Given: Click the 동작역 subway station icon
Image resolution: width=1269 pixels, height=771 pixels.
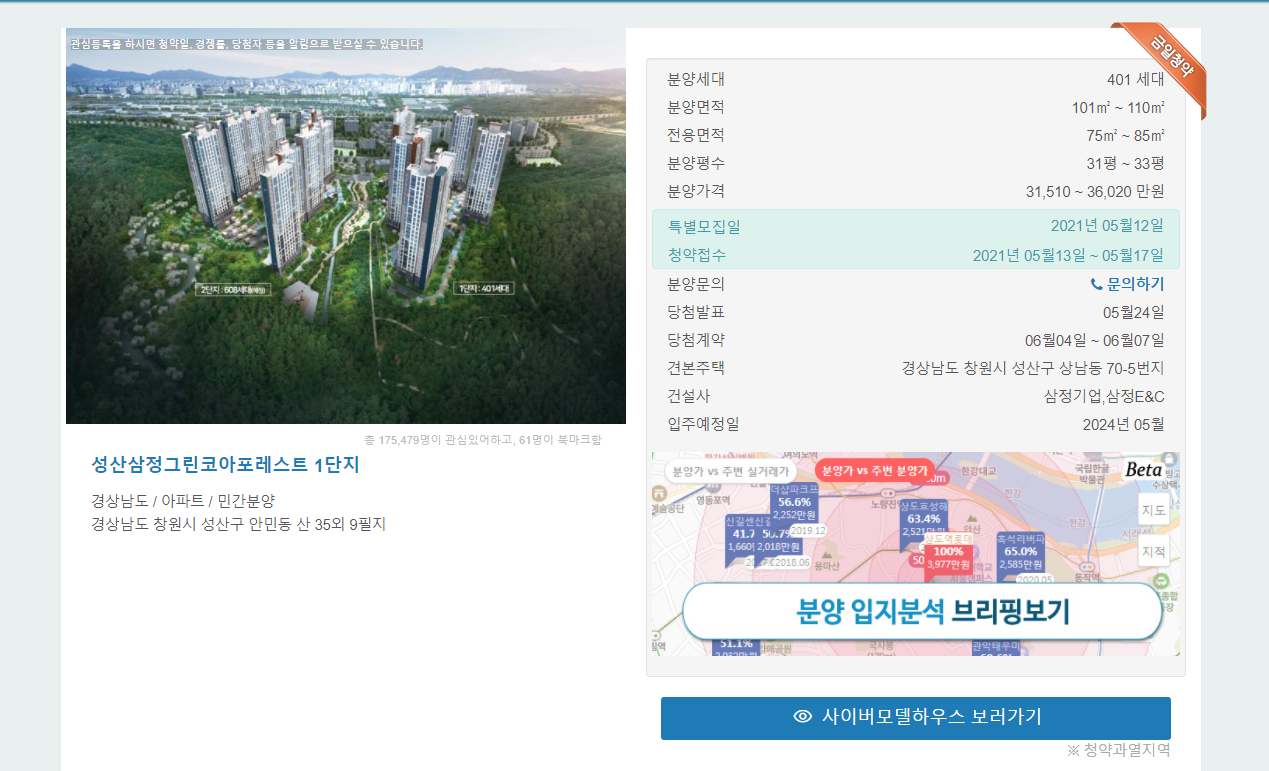Looking at the screenshot, I should coord(1086,565).
